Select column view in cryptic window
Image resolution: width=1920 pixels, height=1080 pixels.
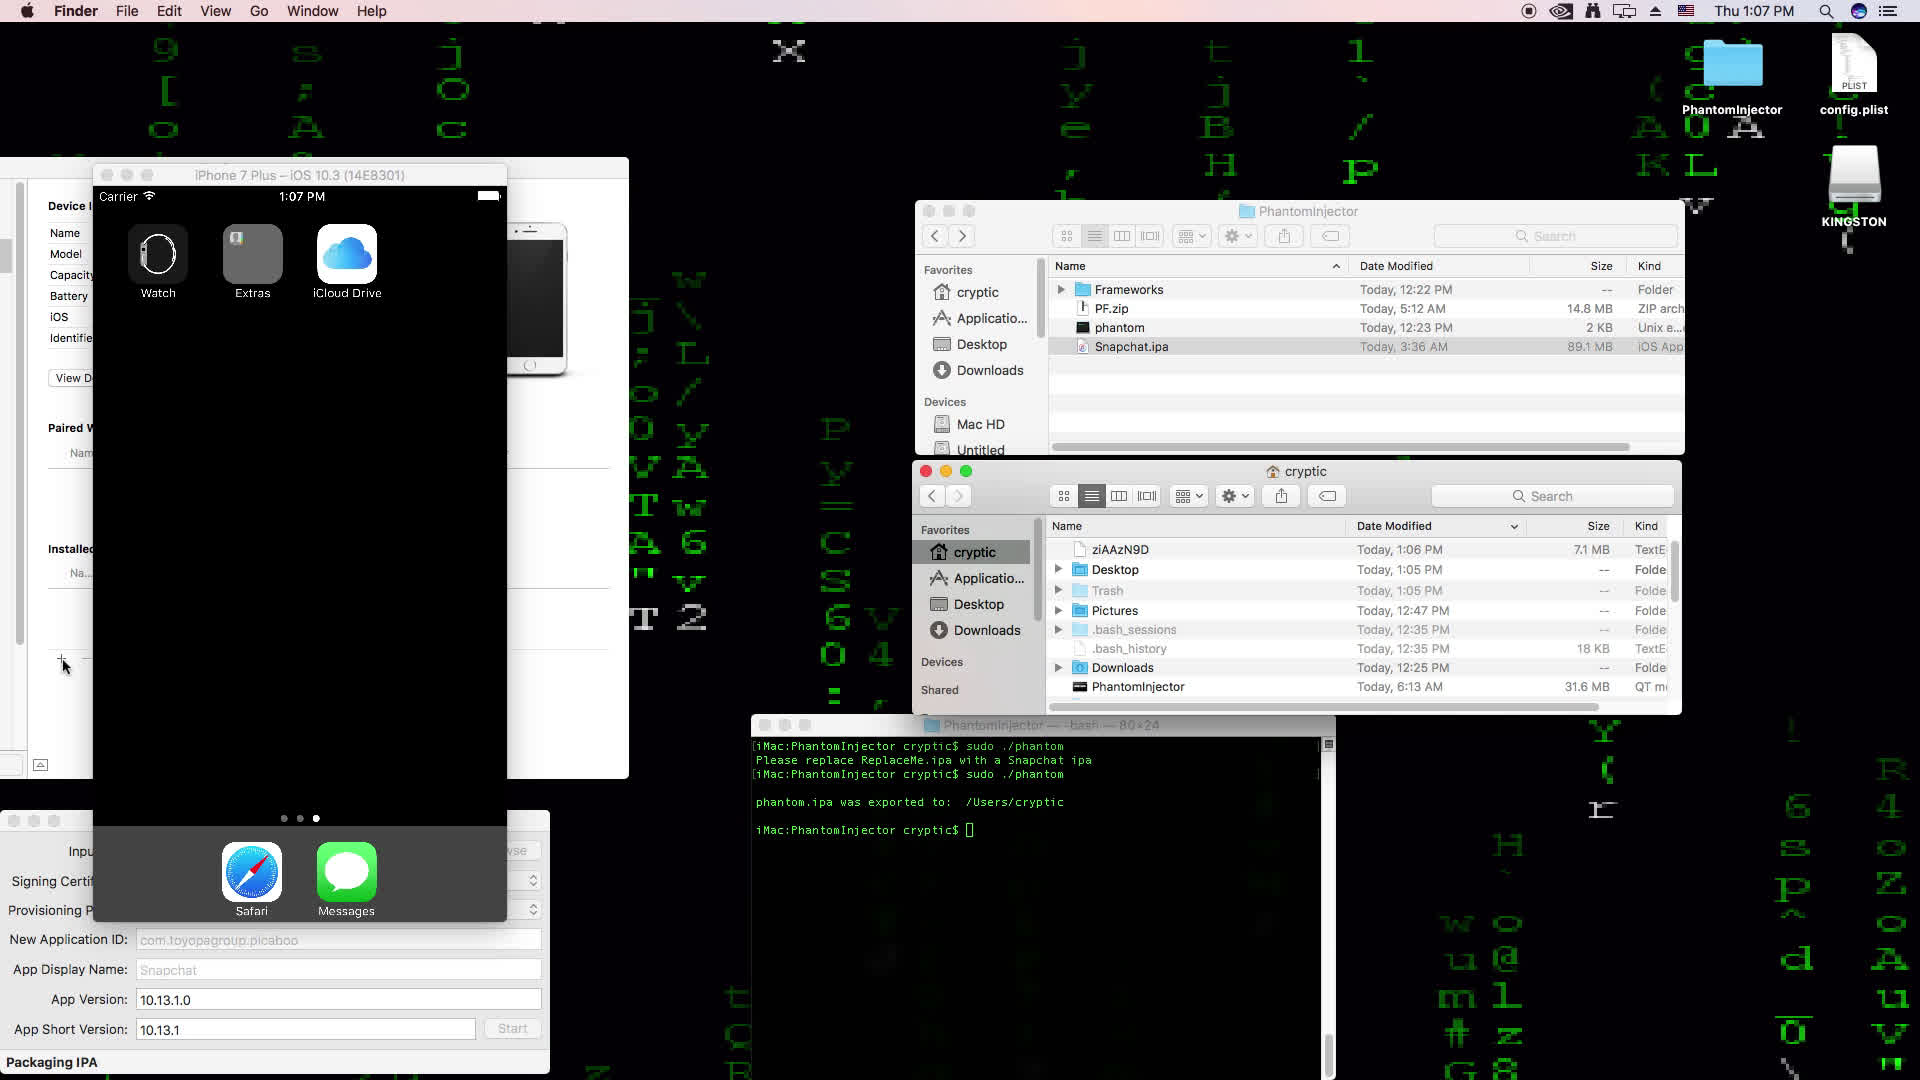[x=1119, y=496]
